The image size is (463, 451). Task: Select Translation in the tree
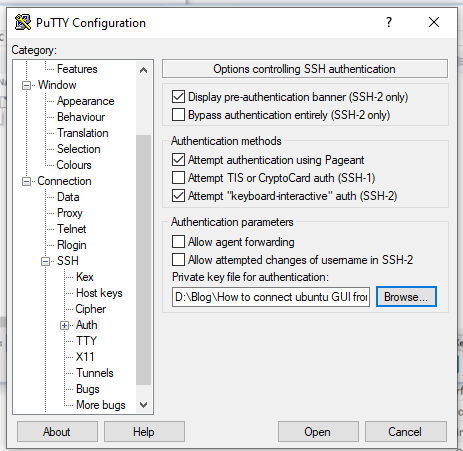[x=83, y=133]
